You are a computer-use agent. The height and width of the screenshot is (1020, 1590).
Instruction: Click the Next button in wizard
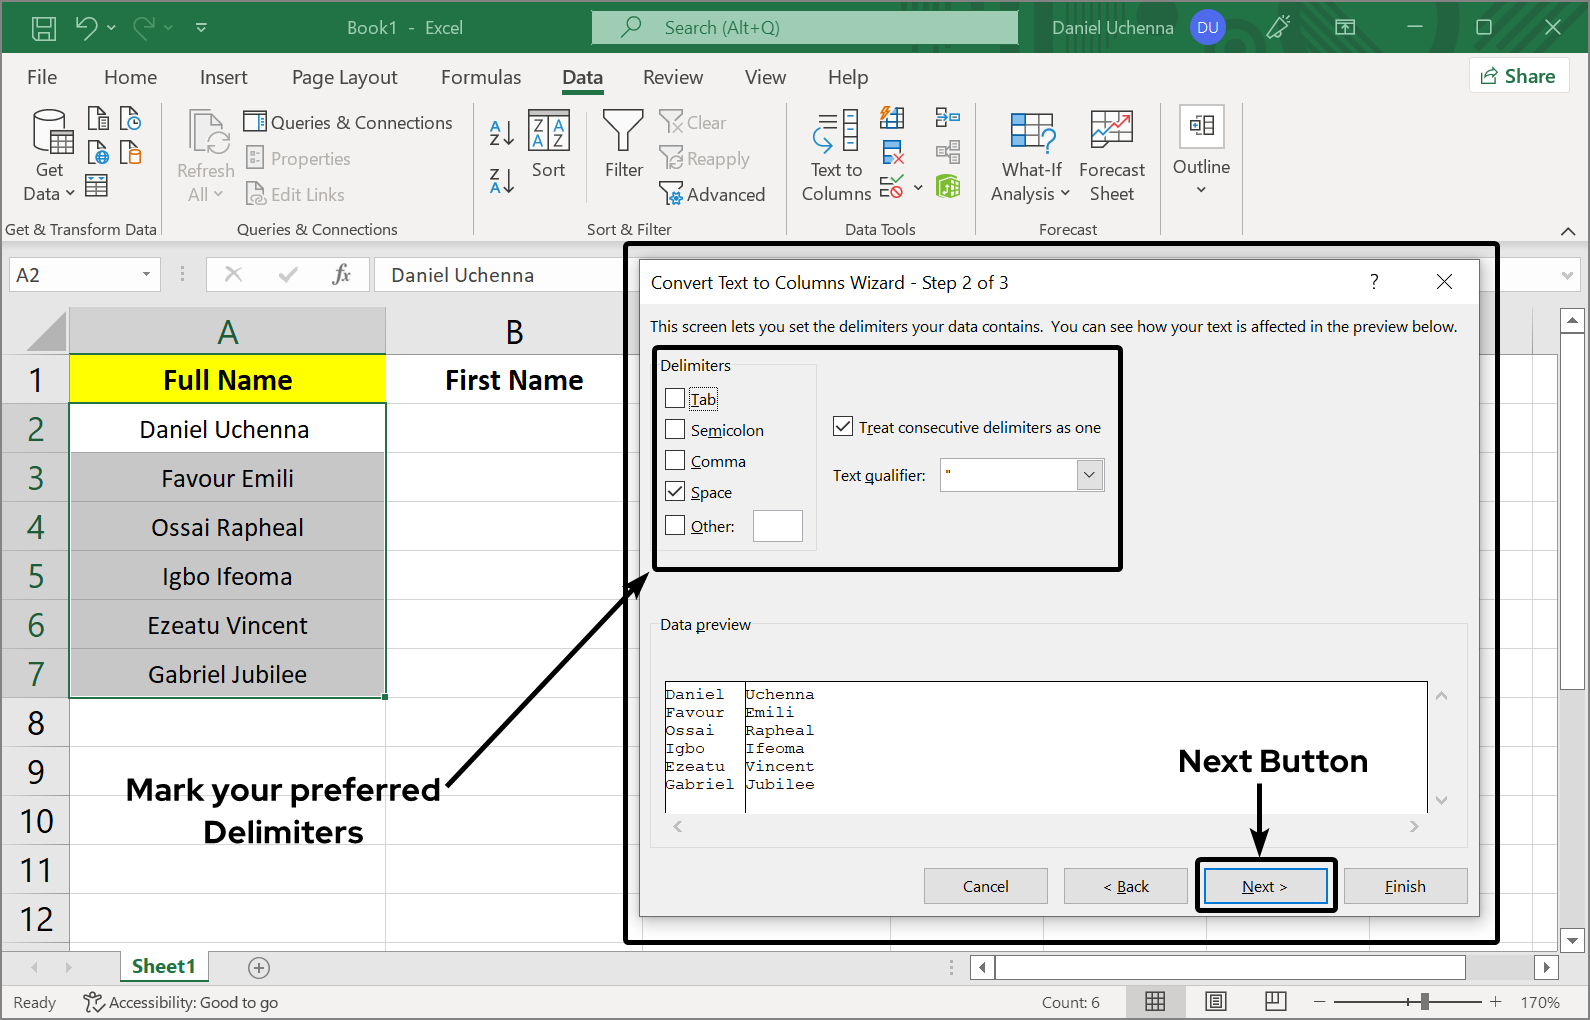click(1265, 886)
